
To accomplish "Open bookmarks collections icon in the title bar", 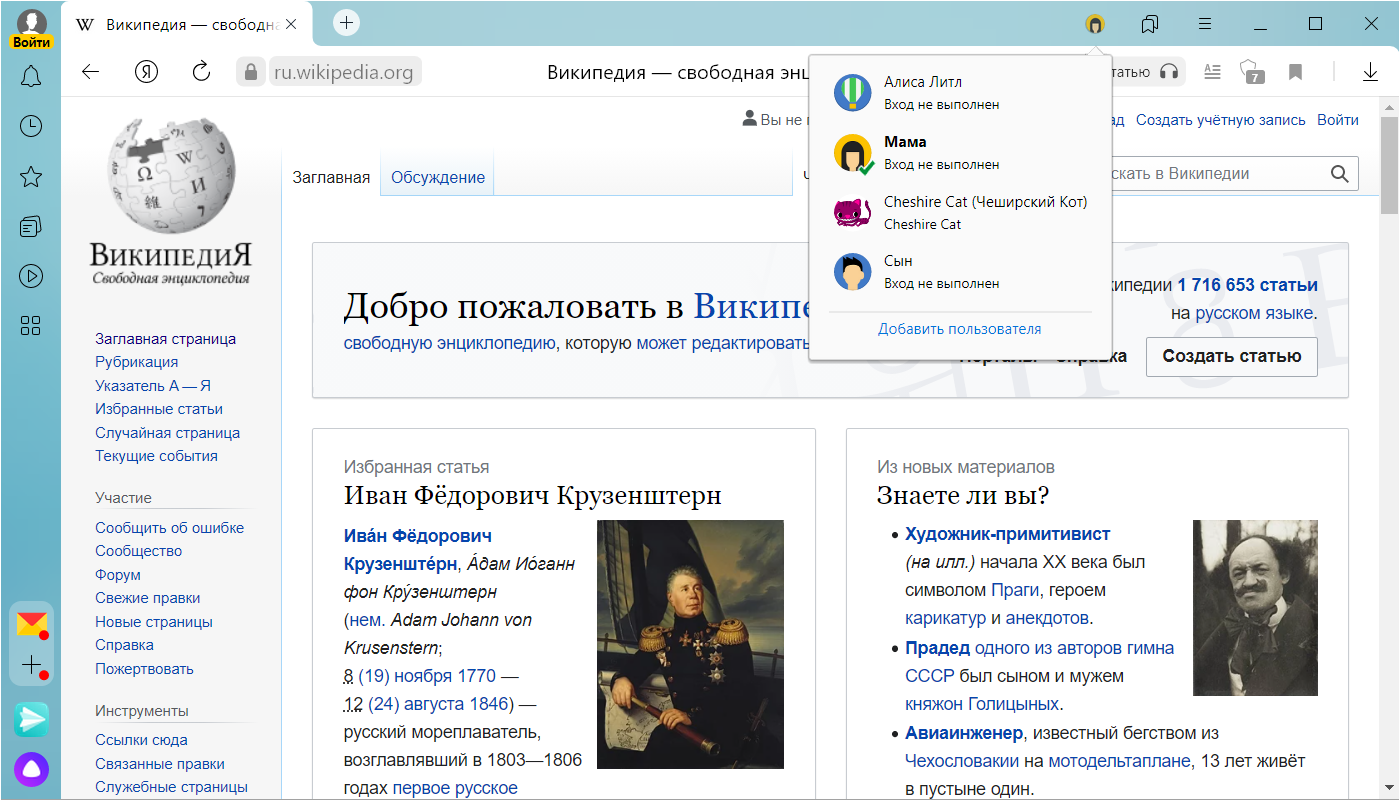I will point(1150,23).
